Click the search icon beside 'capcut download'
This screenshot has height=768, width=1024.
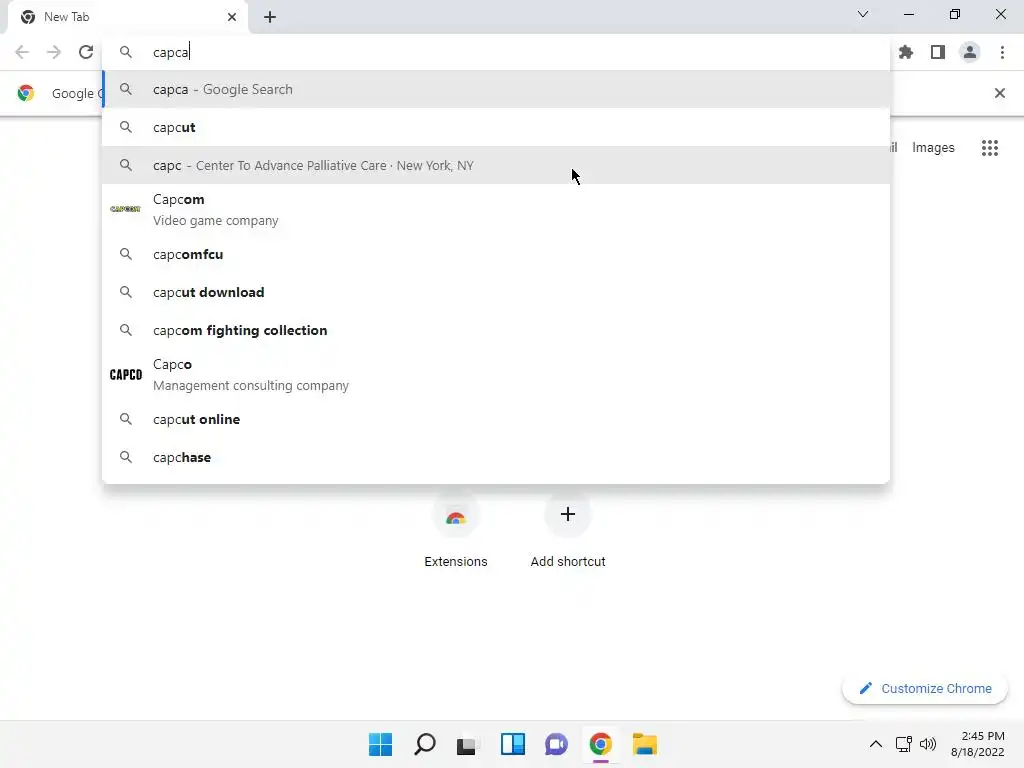pyautogui.click(x=126, y=292)
